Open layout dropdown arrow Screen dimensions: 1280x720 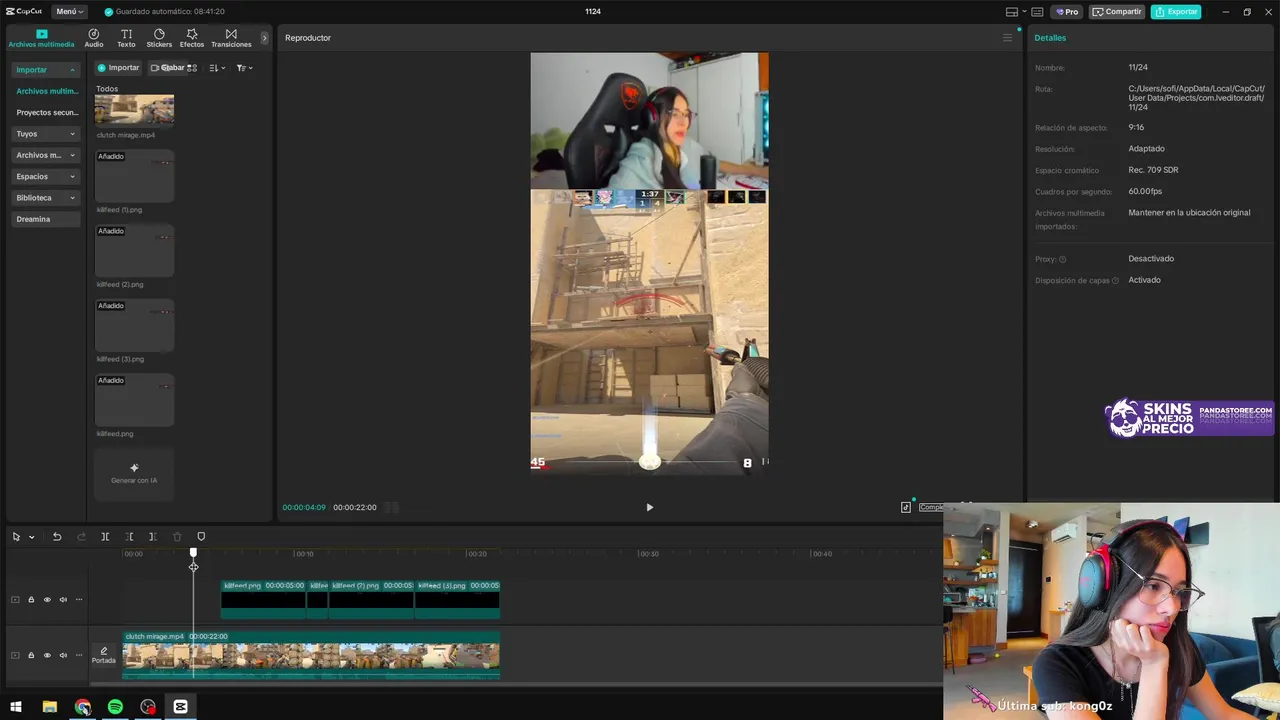click(x=1024, y=12)
